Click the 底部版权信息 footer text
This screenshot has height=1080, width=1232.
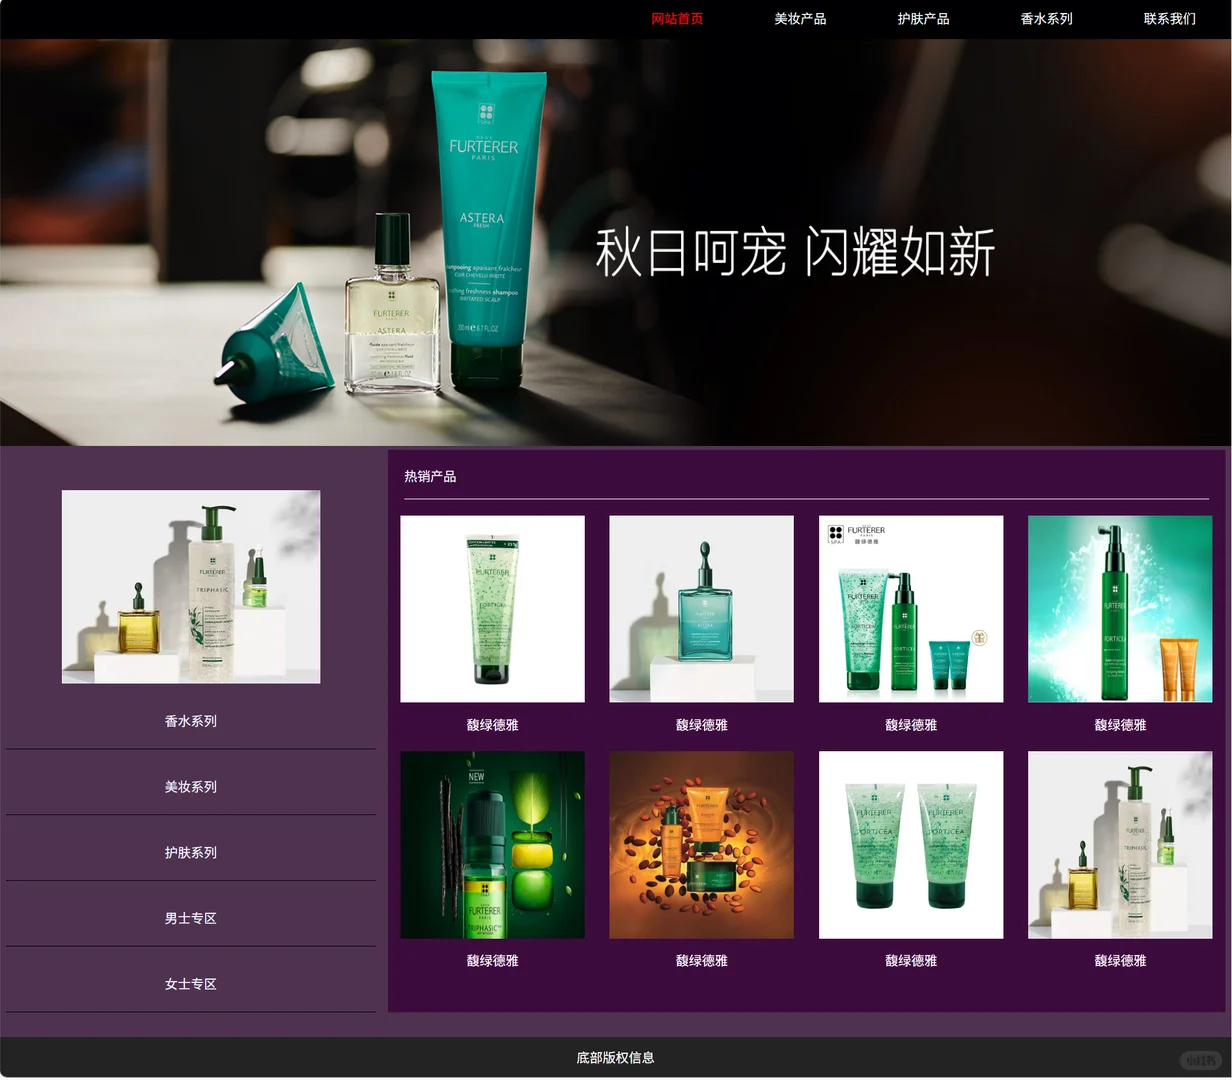[x=615, y=1057]
